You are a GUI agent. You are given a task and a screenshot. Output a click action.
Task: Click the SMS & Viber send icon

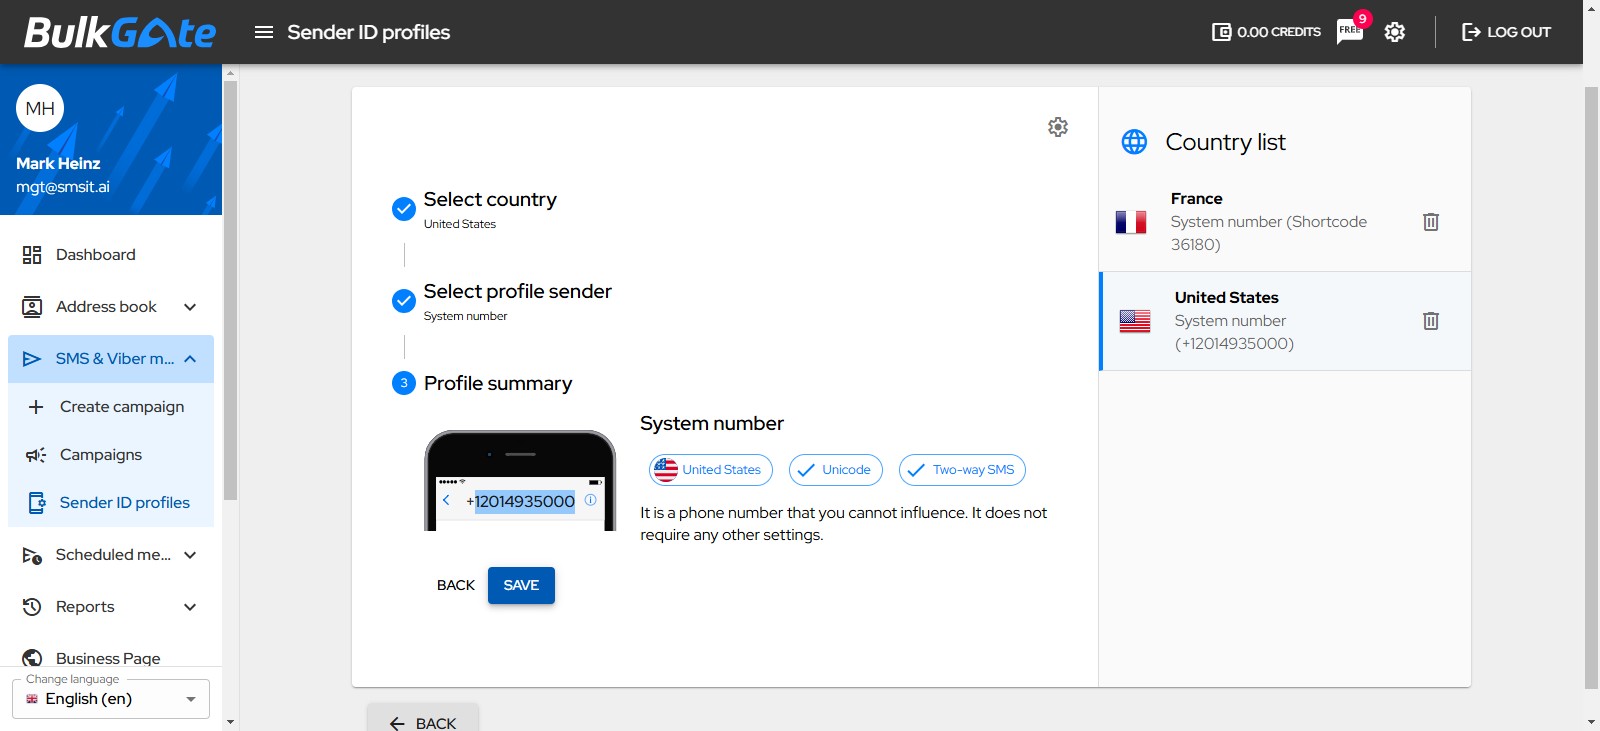coord(32,359)
